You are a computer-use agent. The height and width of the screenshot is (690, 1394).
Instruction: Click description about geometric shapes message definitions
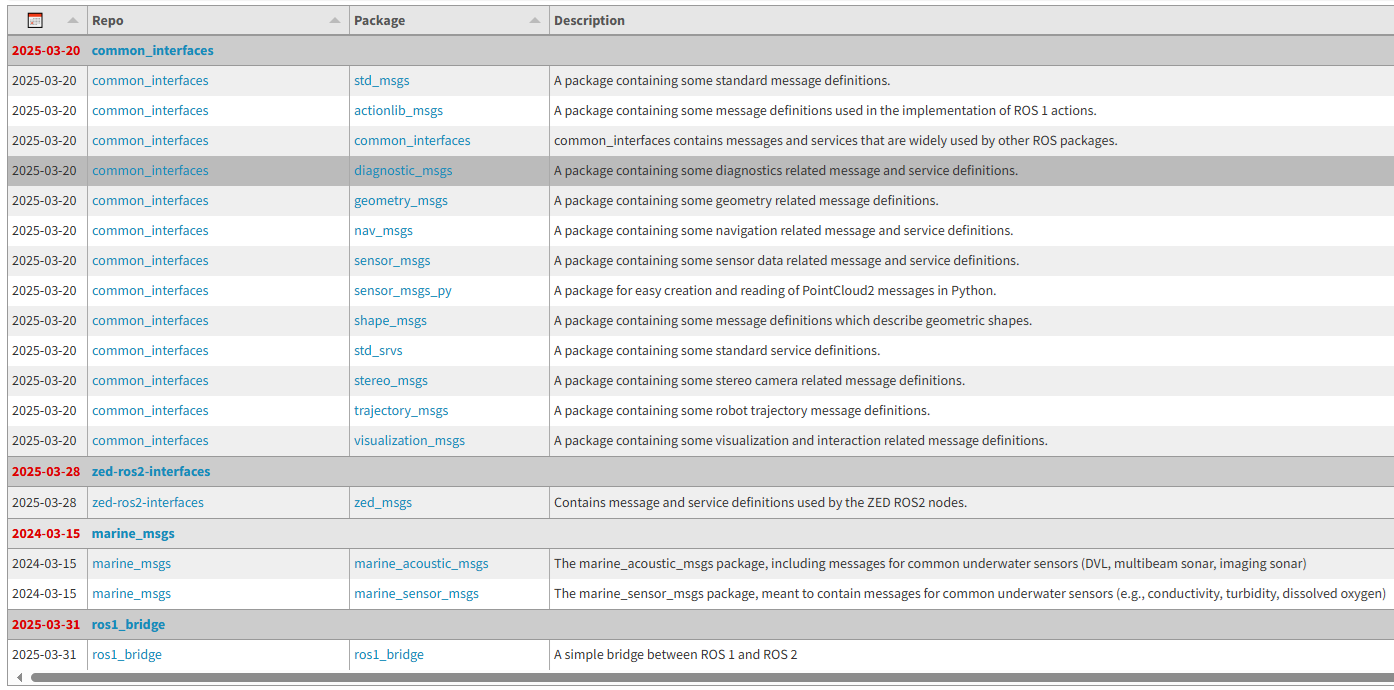click(x=793, y=320)
